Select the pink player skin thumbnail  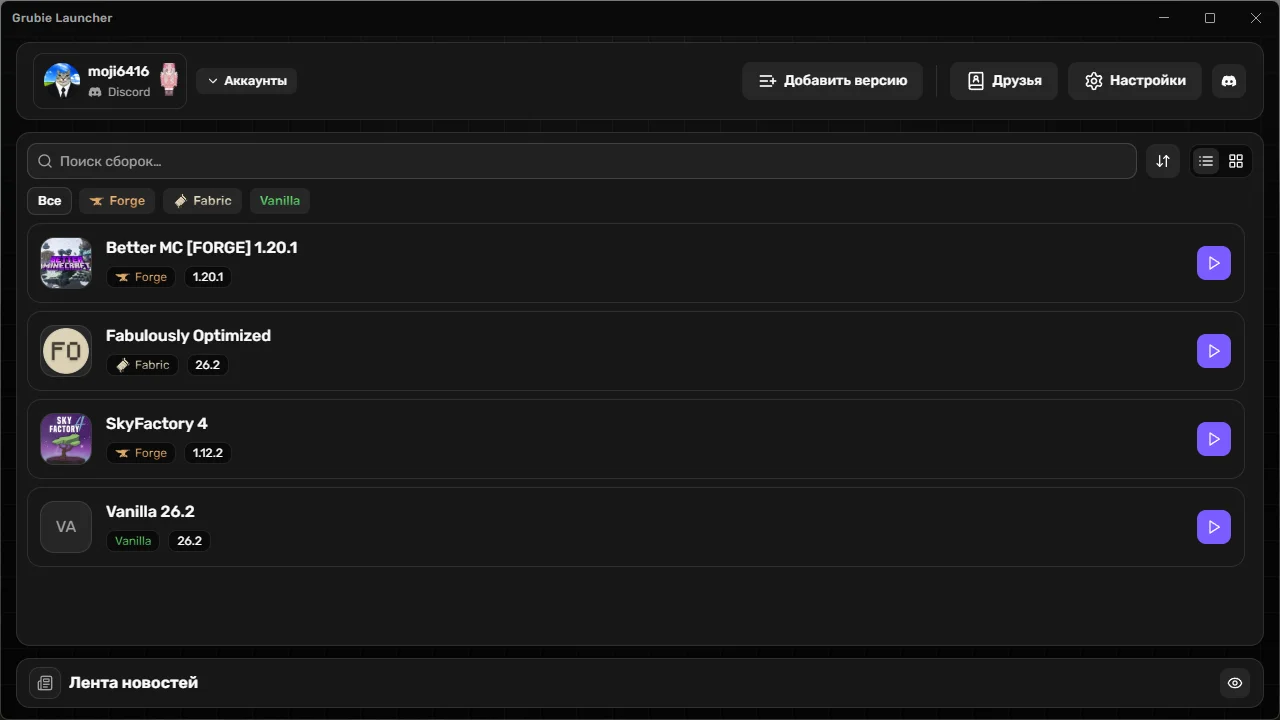point(169,80)
